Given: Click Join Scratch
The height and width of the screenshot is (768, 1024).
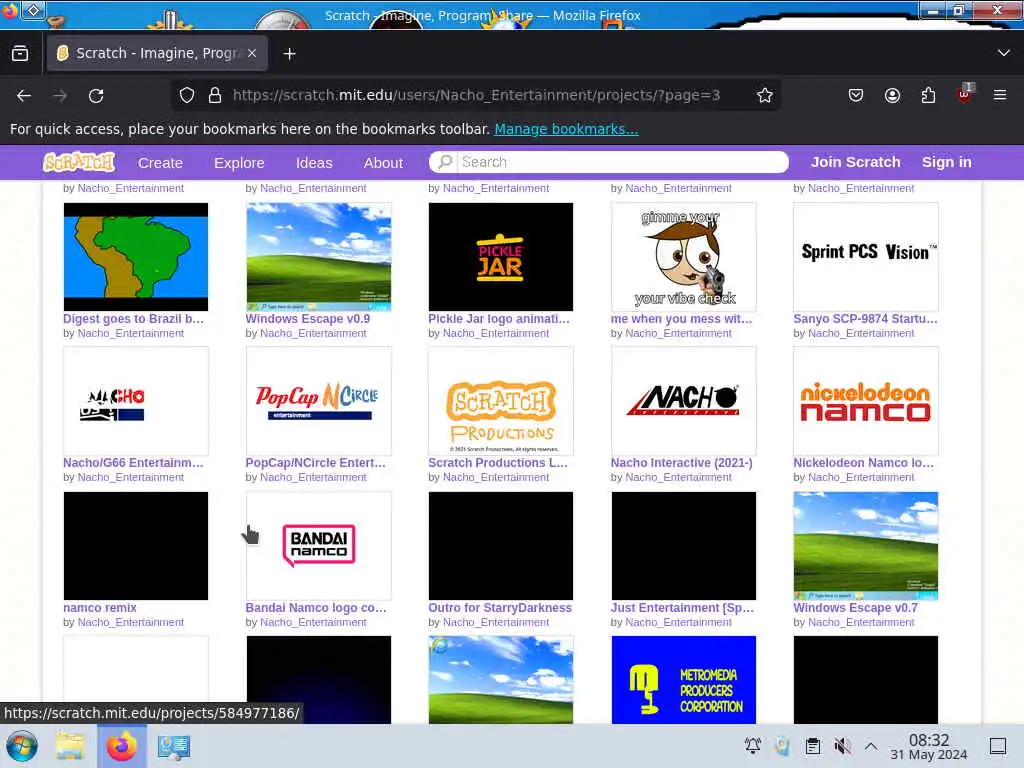Looking at the screenshot, I should (856, 162).
